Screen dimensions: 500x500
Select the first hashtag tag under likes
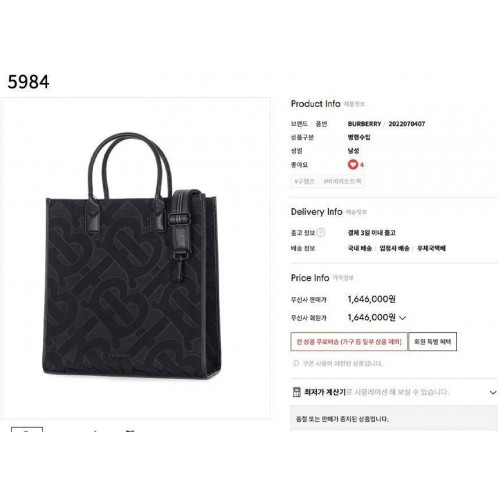coord(304,181)
